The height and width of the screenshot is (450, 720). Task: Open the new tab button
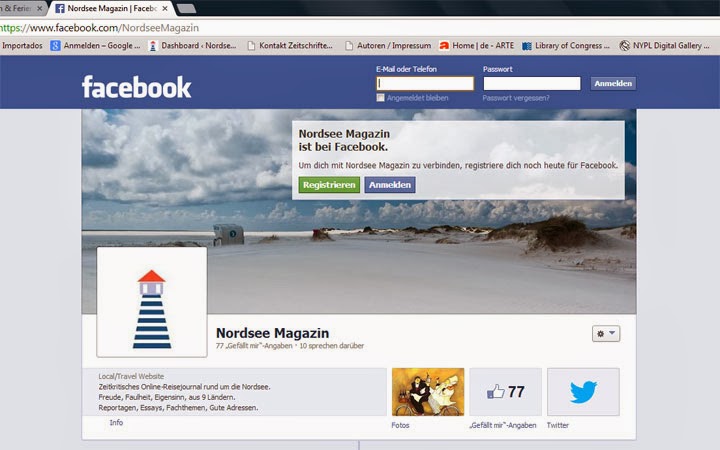(x=186, y=8)
